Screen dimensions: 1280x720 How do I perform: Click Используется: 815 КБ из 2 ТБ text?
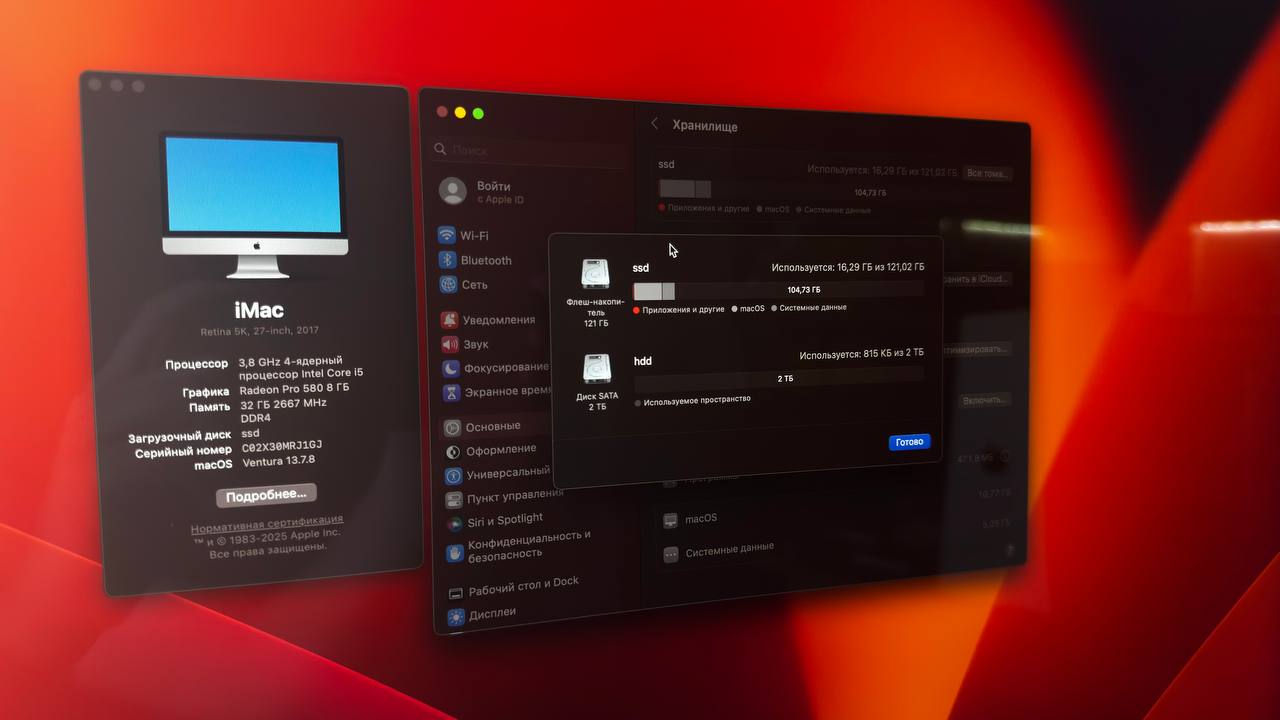861,355
